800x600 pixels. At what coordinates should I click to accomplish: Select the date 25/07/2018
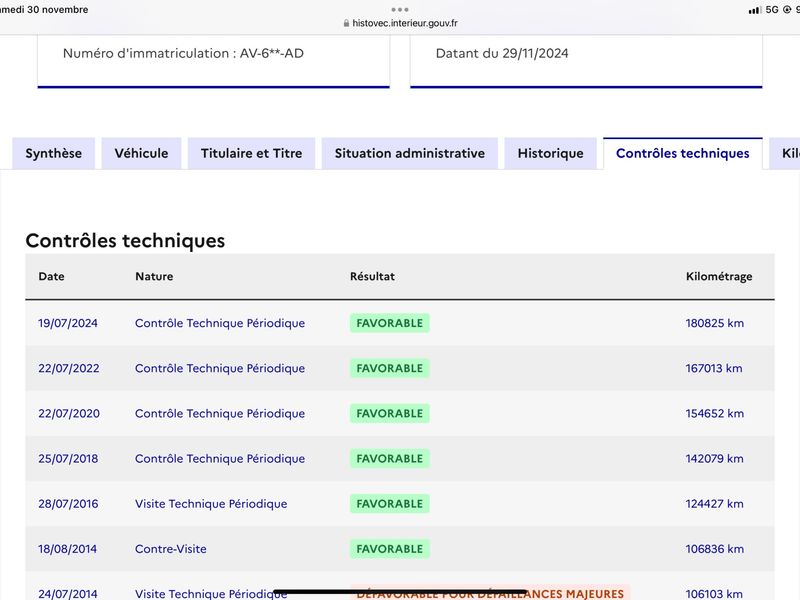68,459
